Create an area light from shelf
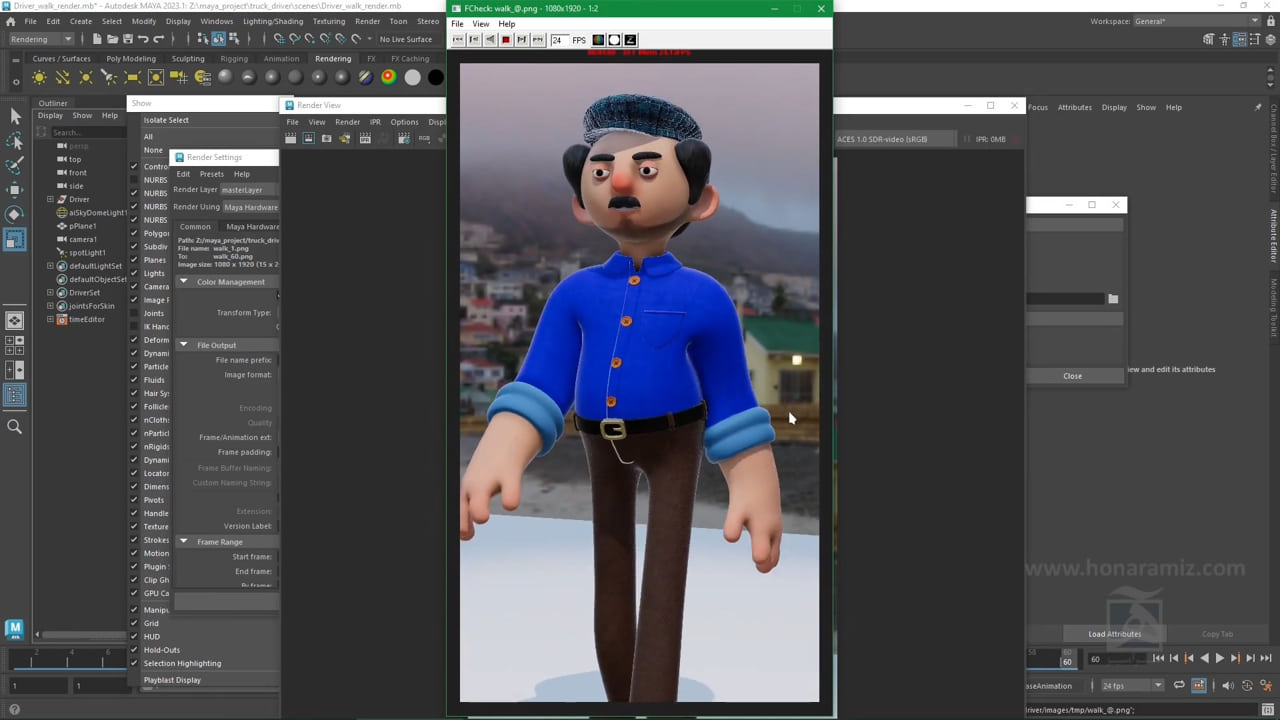This screenshot has width=1280, height=720. tap(132, 77)
